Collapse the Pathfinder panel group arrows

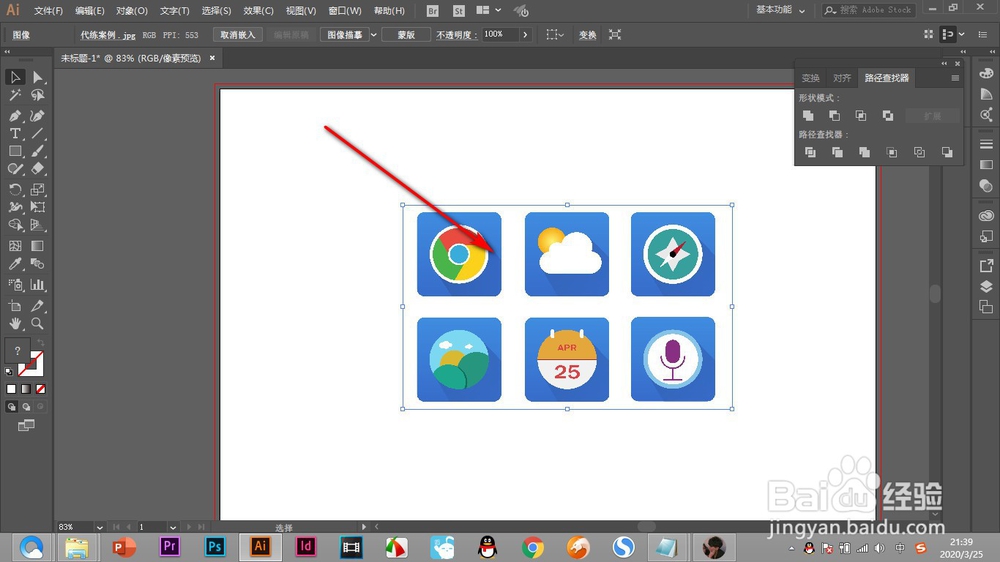944,63
